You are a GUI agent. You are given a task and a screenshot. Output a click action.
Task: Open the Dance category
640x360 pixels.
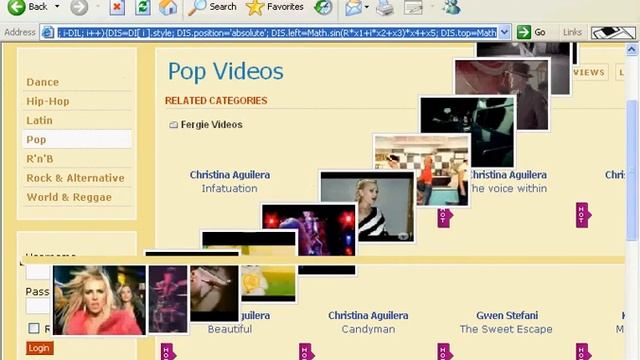[42, 82]
